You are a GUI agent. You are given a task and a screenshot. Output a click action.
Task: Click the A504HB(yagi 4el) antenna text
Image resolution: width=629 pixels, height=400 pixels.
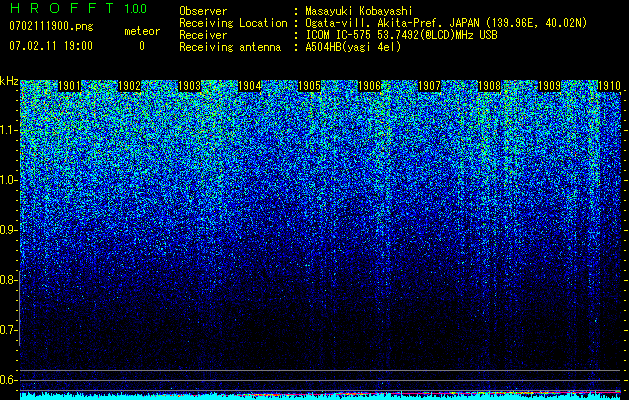pos(353,47)
